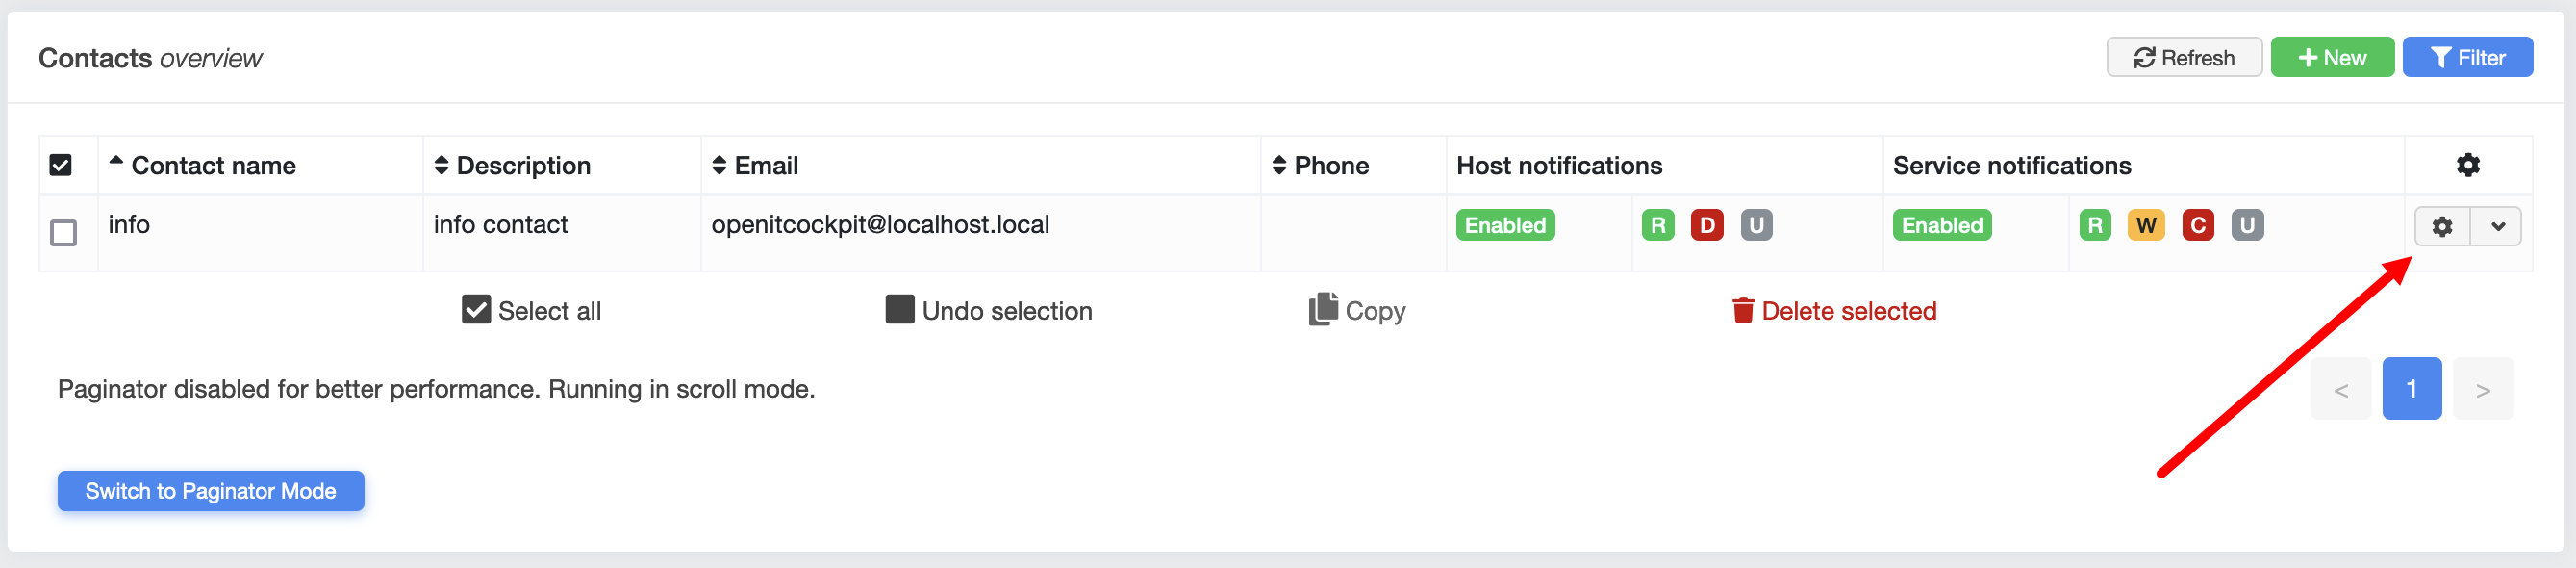Viewport: 2576px width, 568px height.
Task: Click the trash icon to delete selected
Action: (1742, 311)
